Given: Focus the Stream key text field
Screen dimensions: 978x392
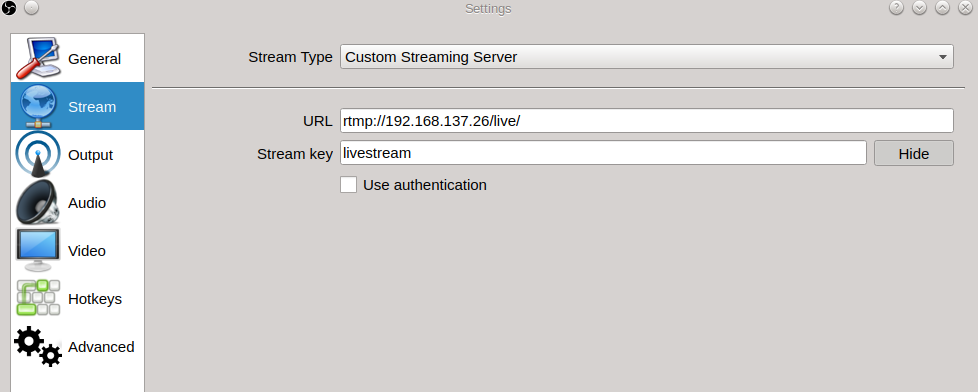Looking at the screenshot, I should point(603,153).
